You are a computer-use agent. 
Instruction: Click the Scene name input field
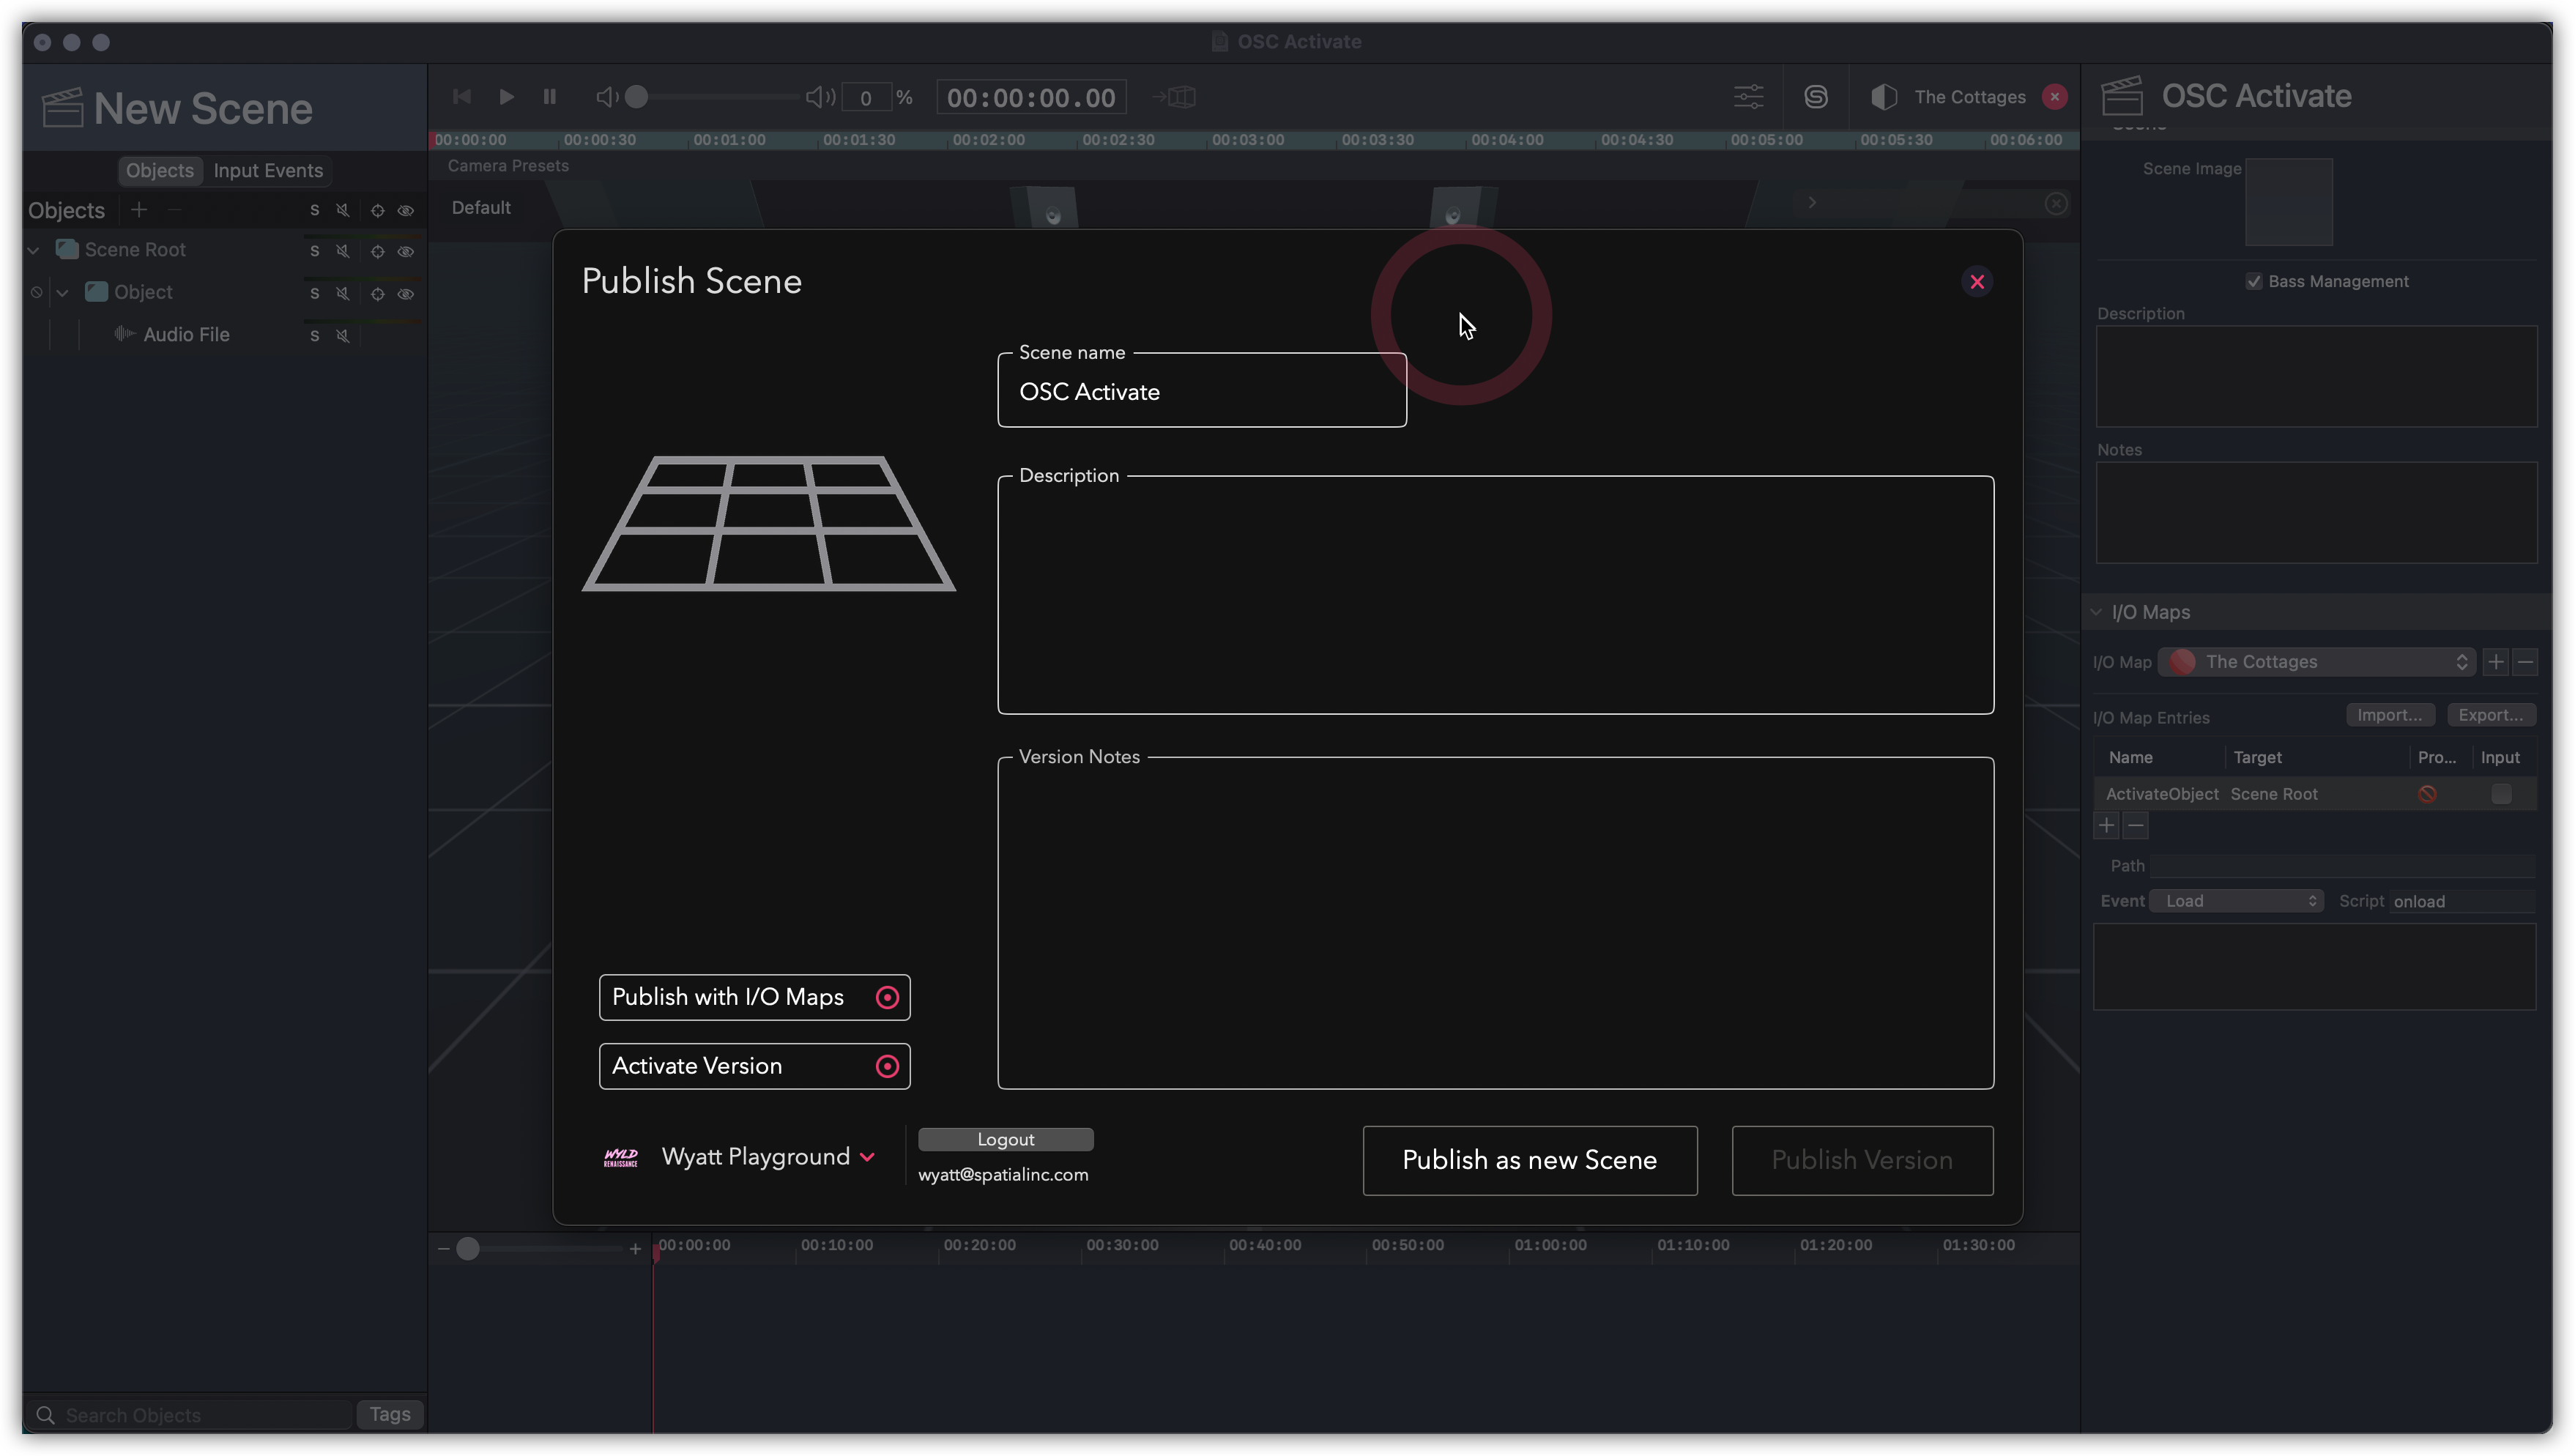[x=1201, y=391]
